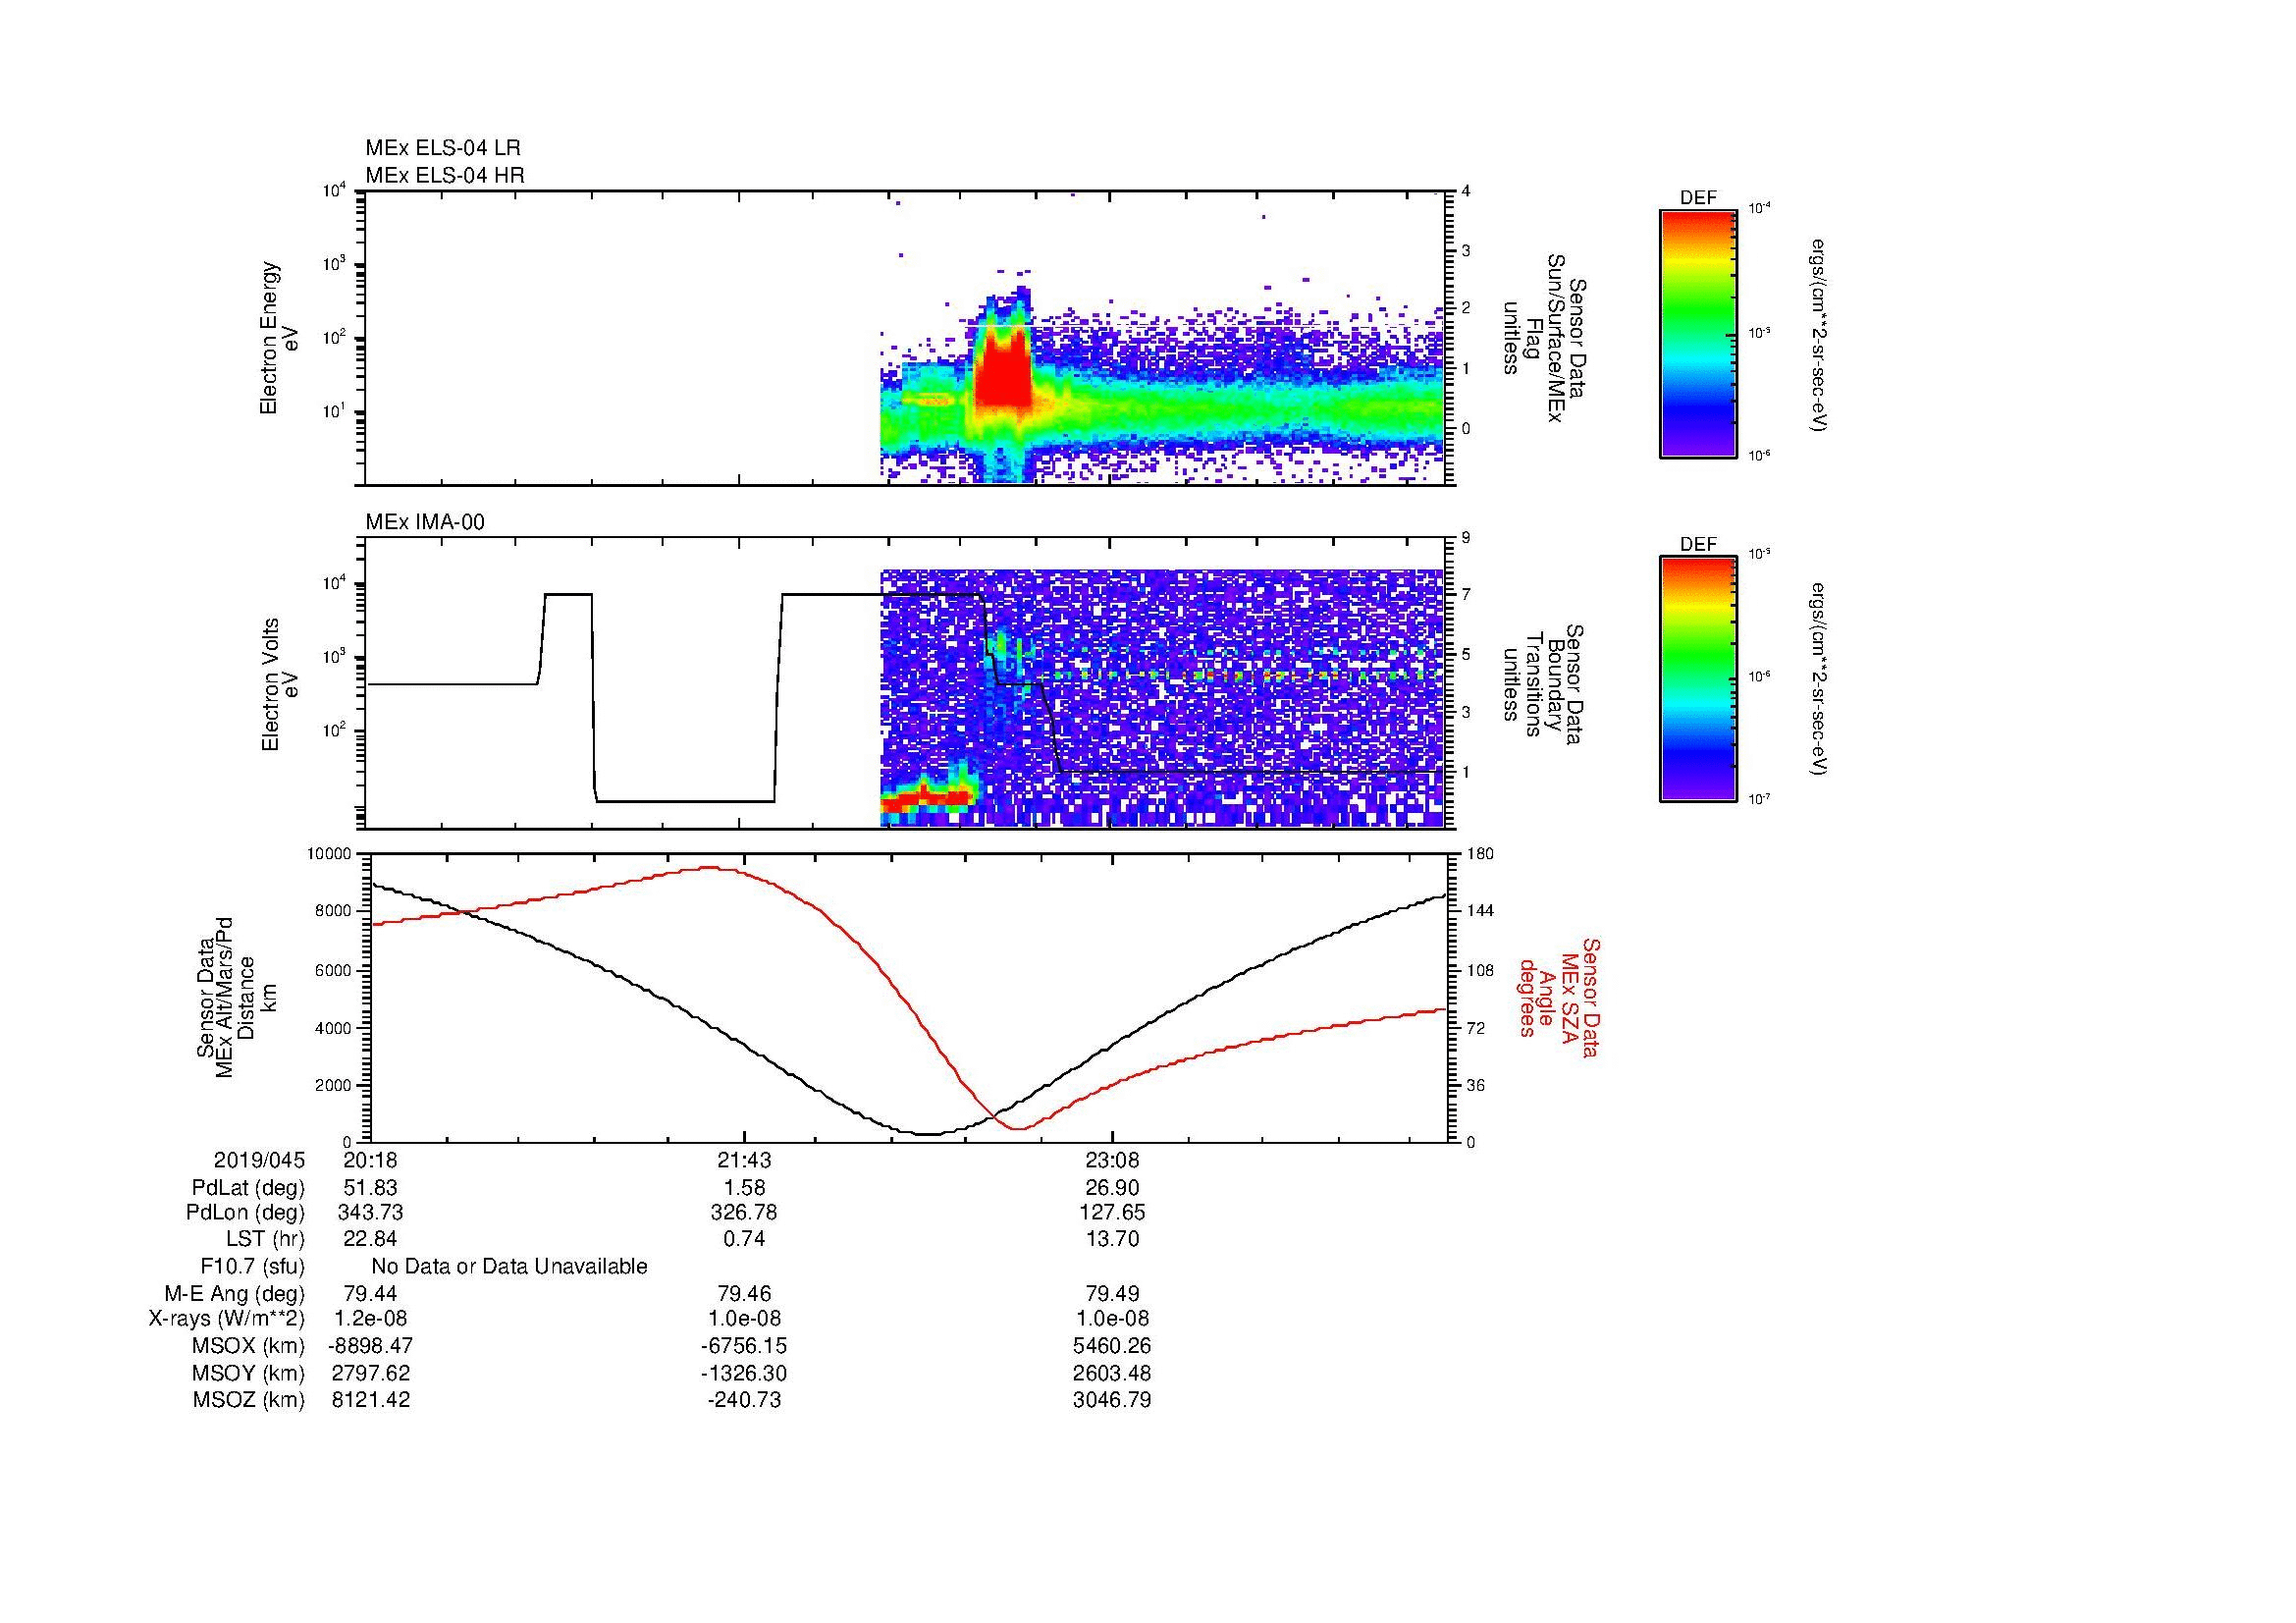Click the PdLat value '51.83'
This screenshot has width=2296, height=1623.
370,1188
